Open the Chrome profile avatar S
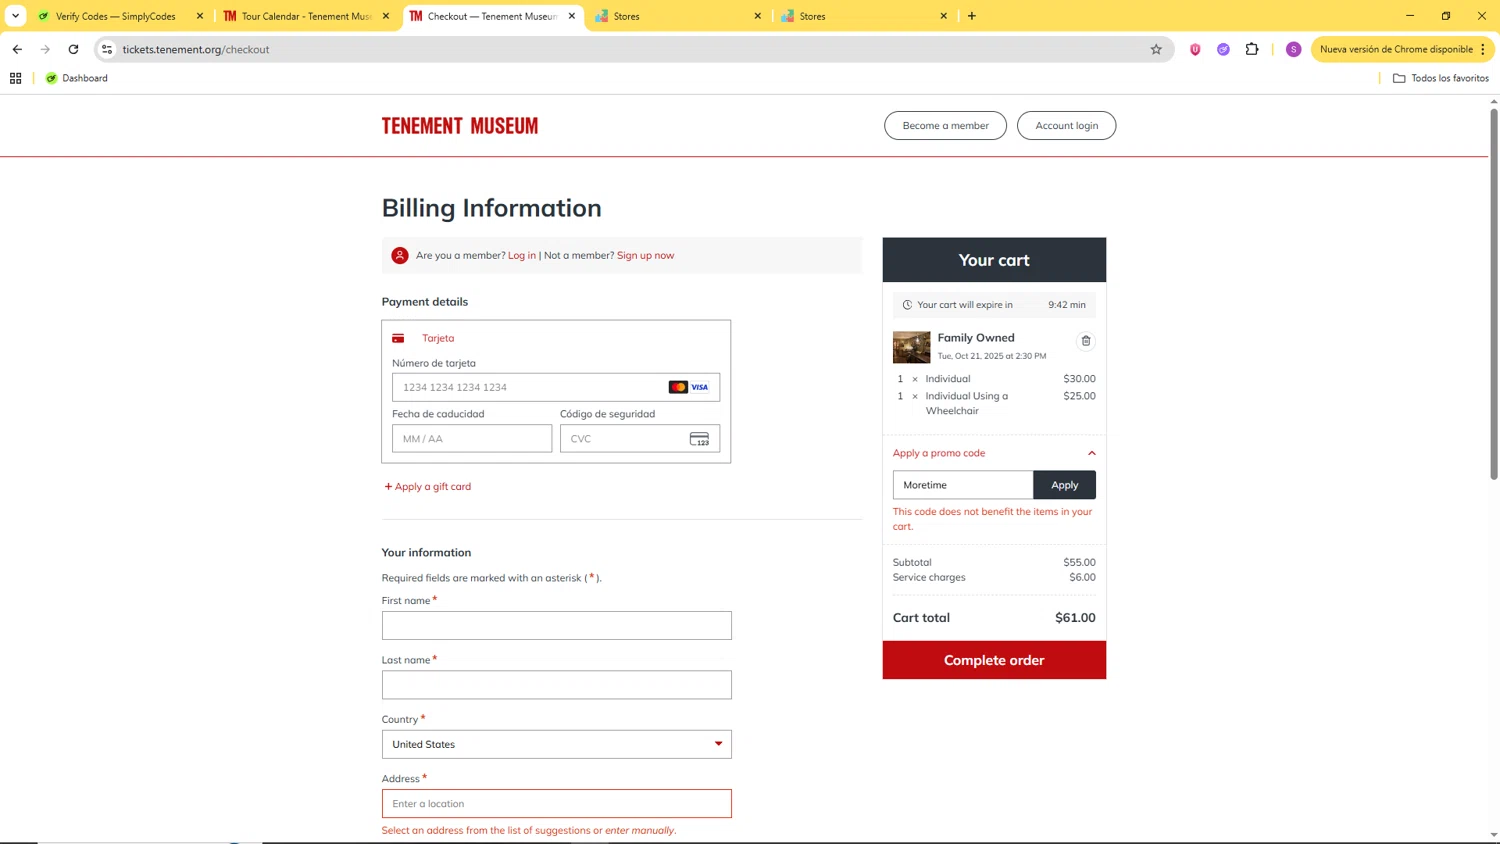The height and width of the screenshot is (844, 1500). click(1293, 49)
